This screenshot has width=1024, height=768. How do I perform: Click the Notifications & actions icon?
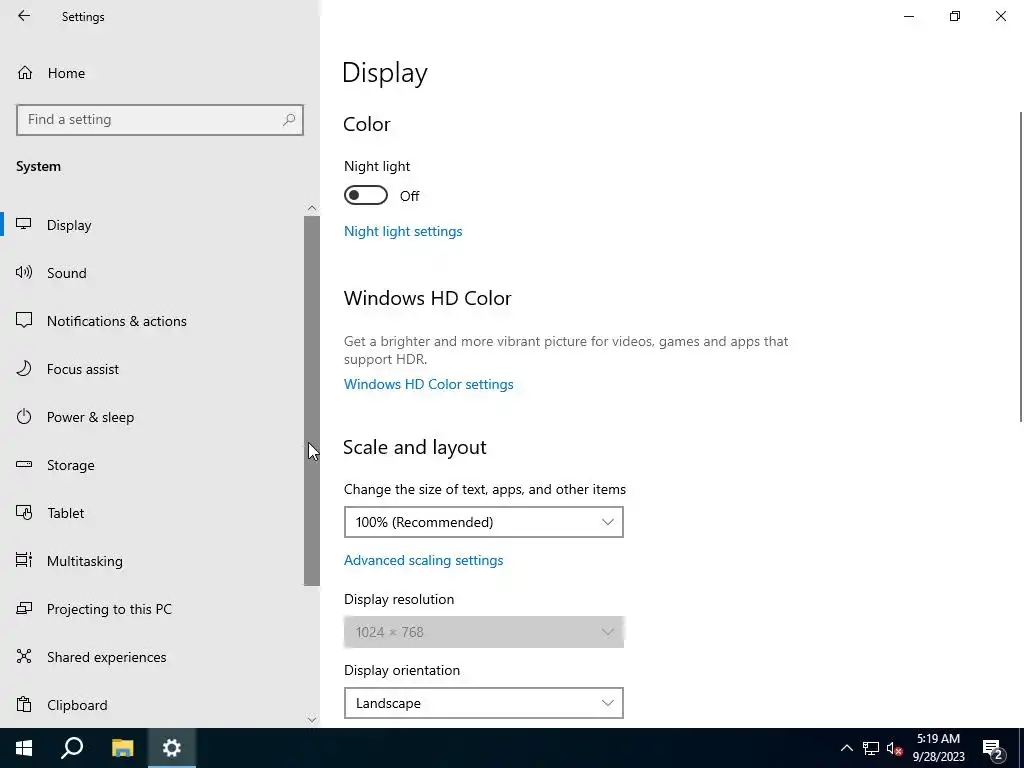[24, 320]
